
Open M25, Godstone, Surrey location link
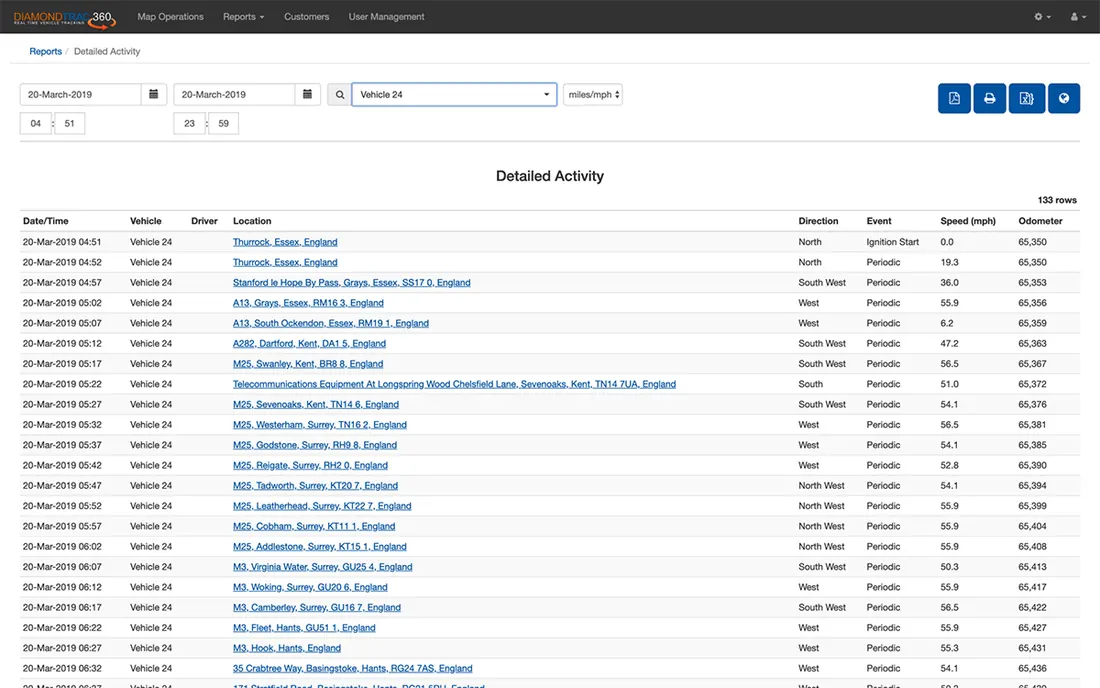[x=315, y=445]
